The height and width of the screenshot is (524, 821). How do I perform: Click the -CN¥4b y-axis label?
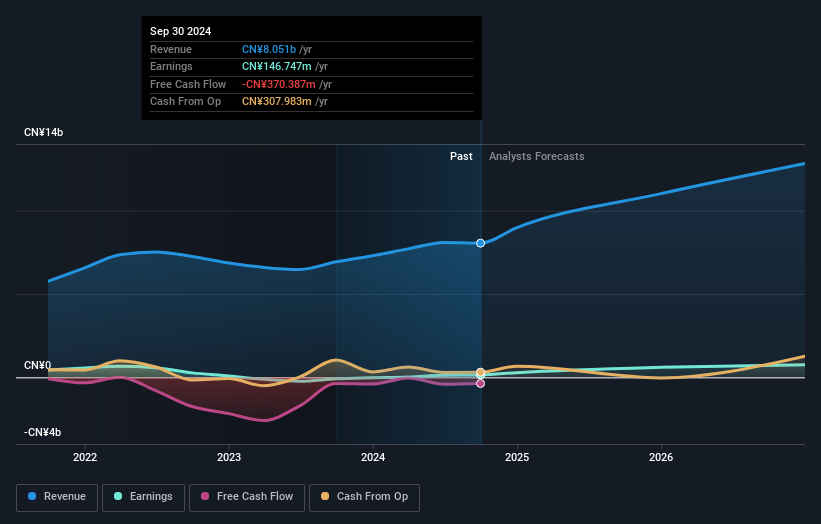42,432
